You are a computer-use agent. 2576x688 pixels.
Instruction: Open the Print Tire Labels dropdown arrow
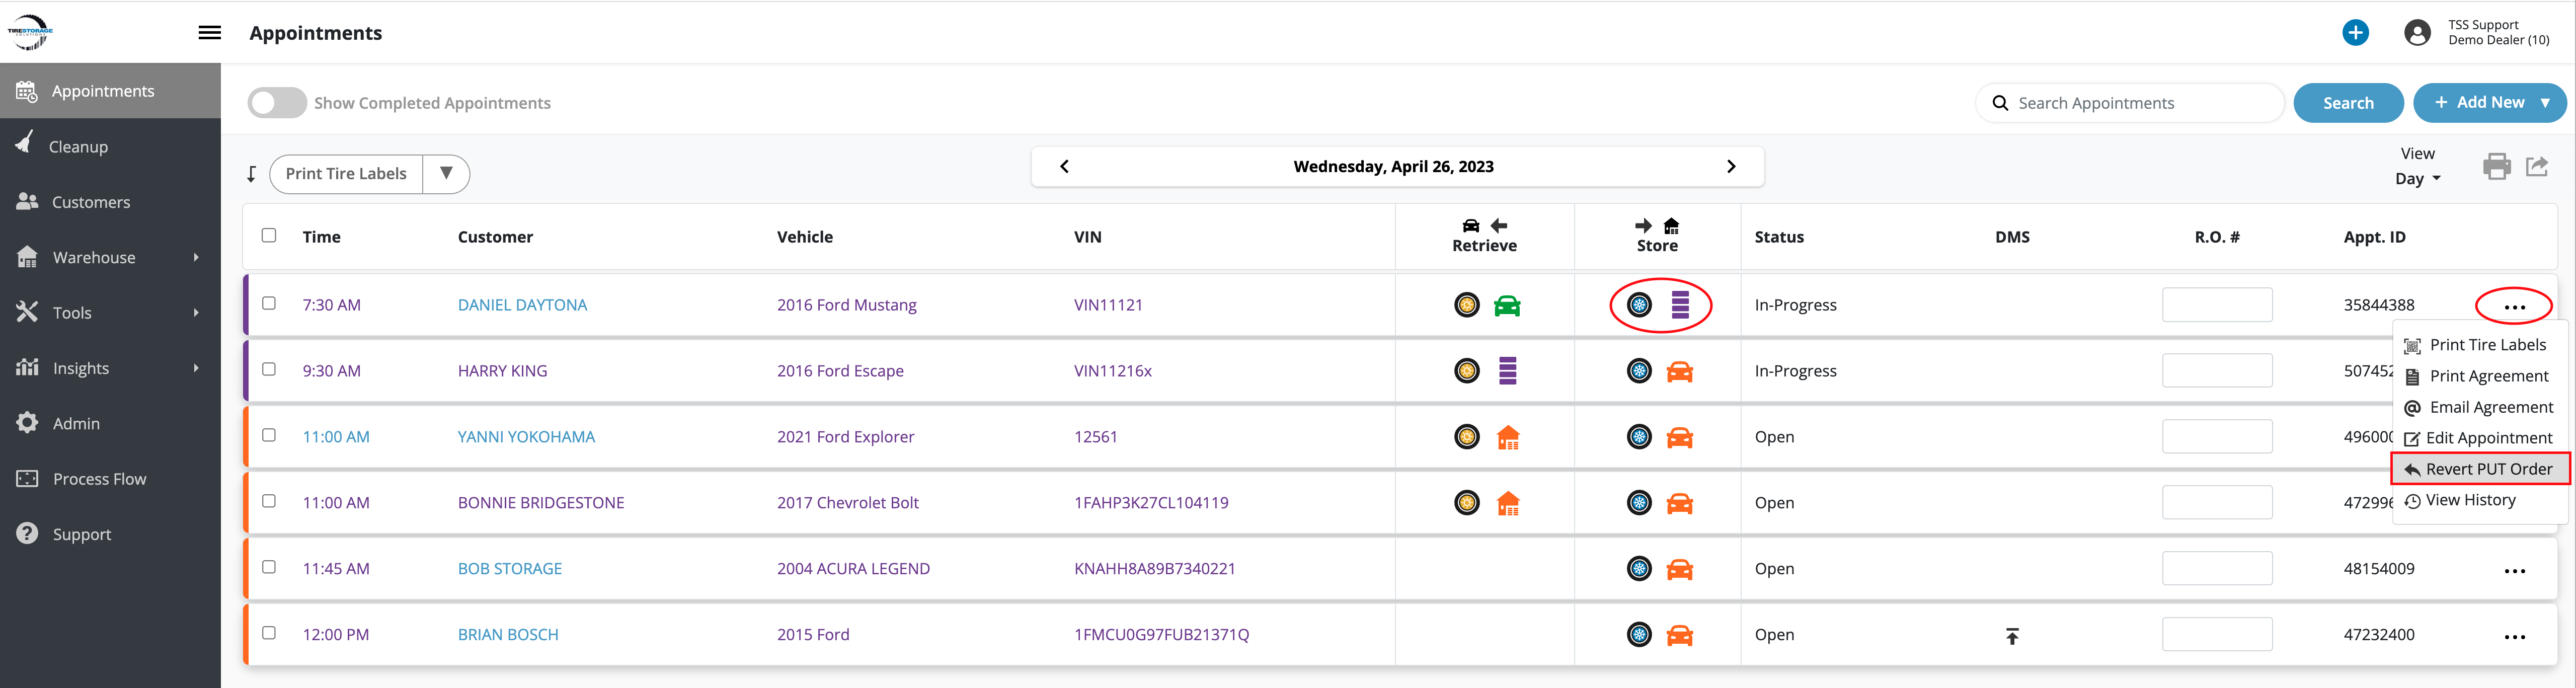(x=446, y=173)
